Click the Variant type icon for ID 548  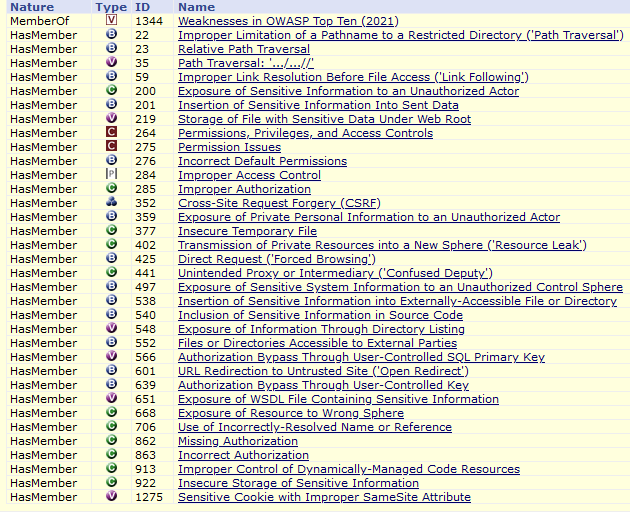tap(111, 328)
